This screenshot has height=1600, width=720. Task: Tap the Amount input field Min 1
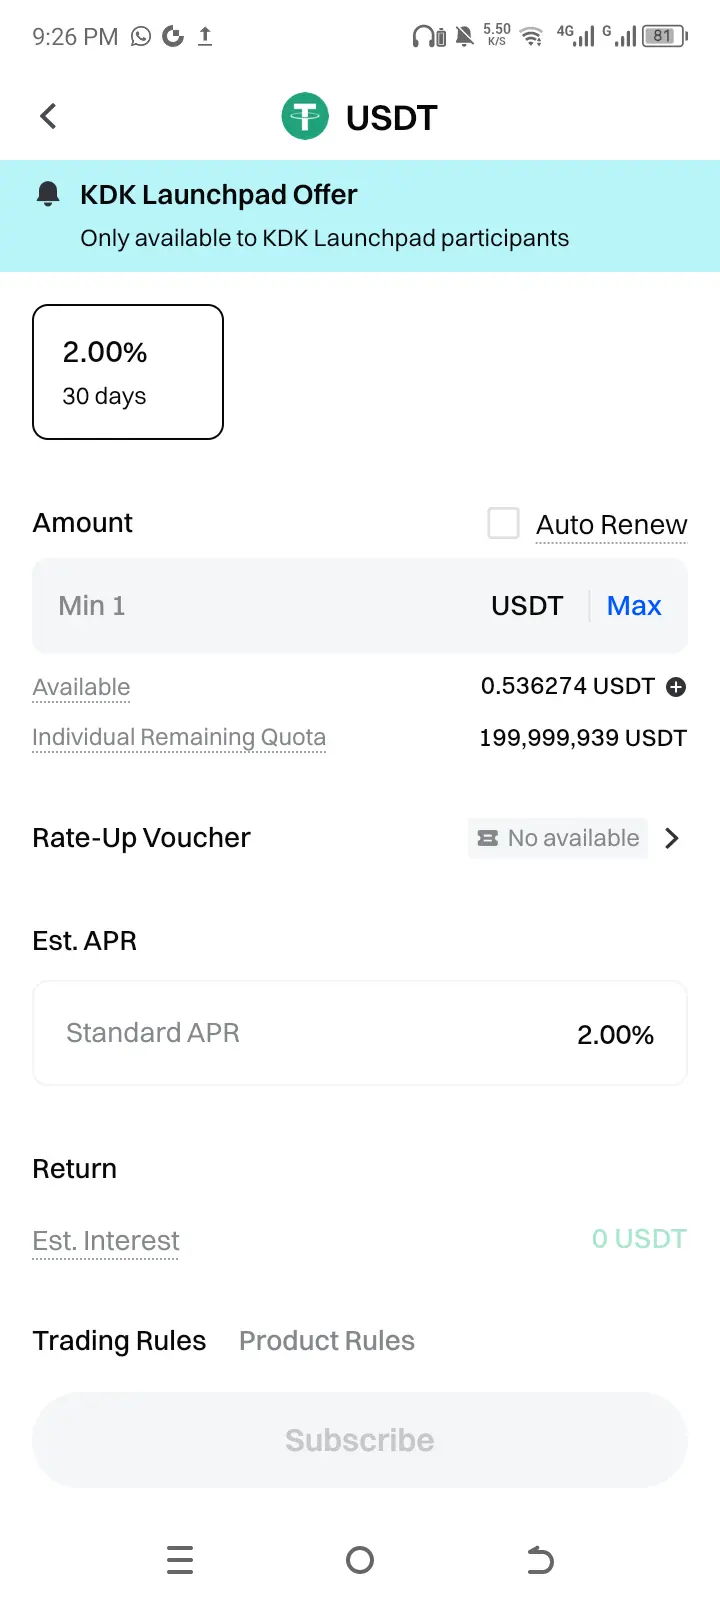[360, 606]
